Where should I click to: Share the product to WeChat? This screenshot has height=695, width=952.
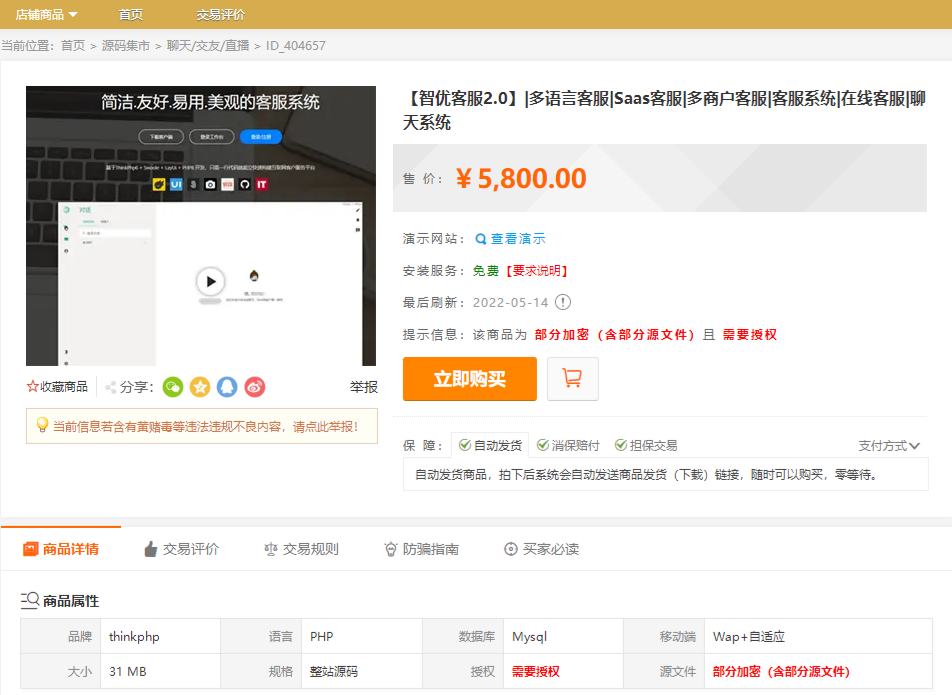[172, 387]
